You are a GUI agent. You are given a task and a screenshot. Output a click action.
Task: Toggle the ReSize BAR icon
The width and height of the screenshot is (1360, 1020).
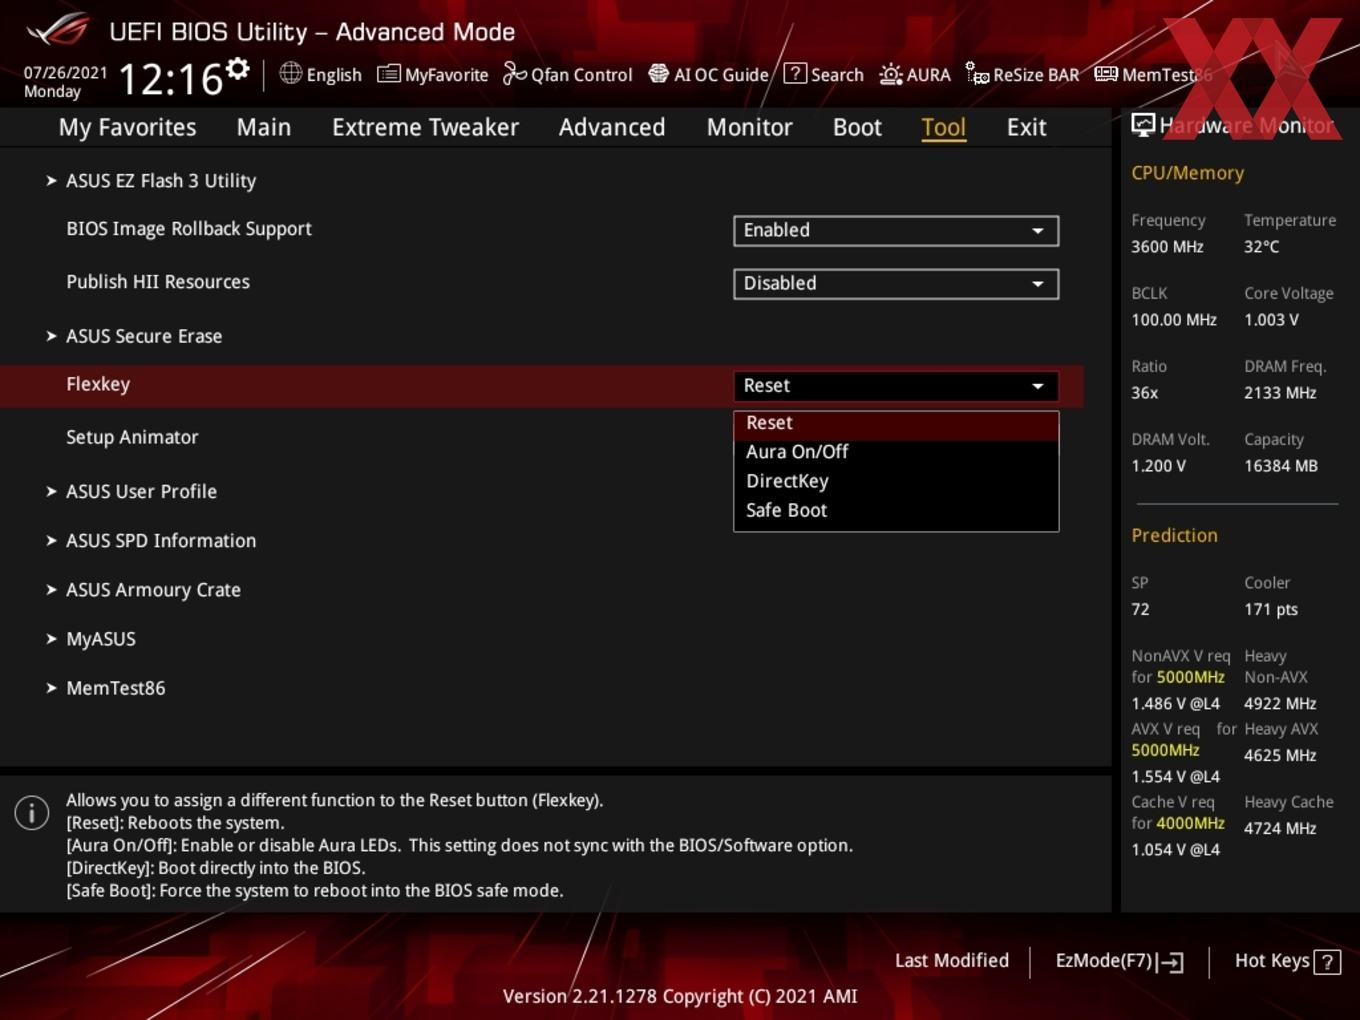tap(977, 74)
